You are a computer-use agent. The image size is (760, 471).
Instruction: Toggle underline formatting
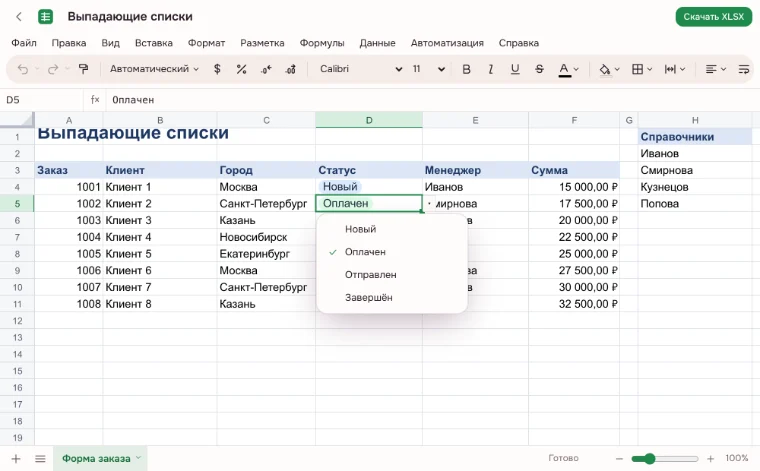point(515,69)
